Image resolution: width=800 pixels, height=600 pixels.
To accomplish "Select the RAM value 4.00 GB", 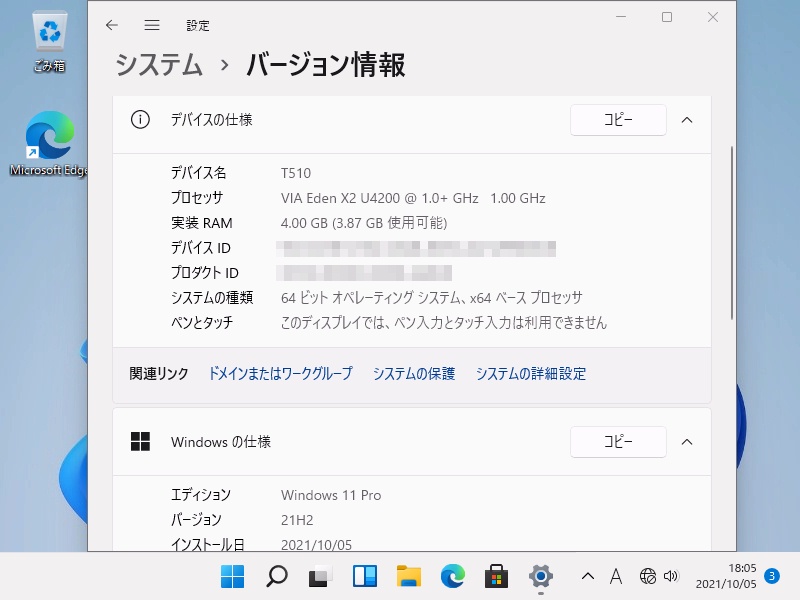I will click(364, 223).
